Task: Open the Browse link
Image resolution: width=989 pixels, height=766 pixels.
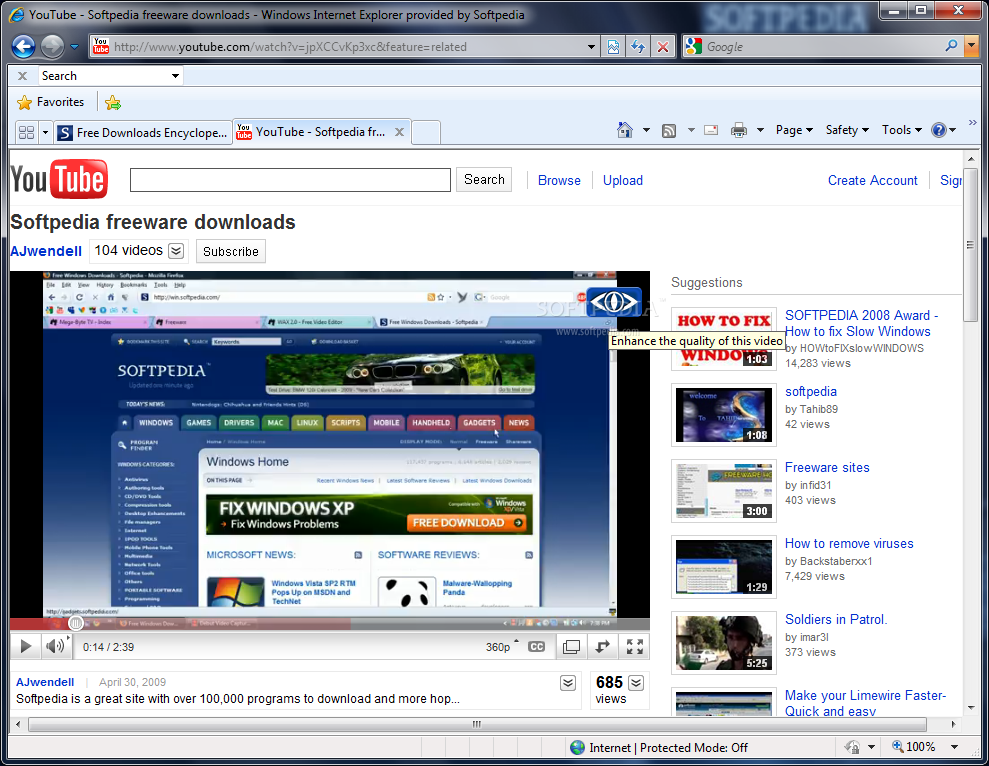Action: (x=559, y=180)
